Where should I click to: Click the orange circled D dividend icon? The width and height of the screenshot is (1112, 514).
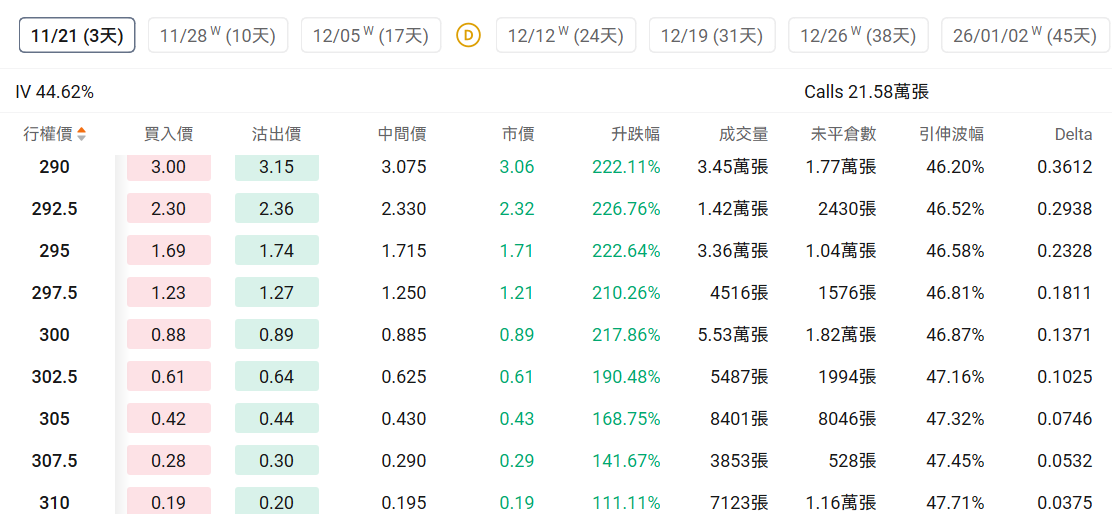[x=468, y=36]
